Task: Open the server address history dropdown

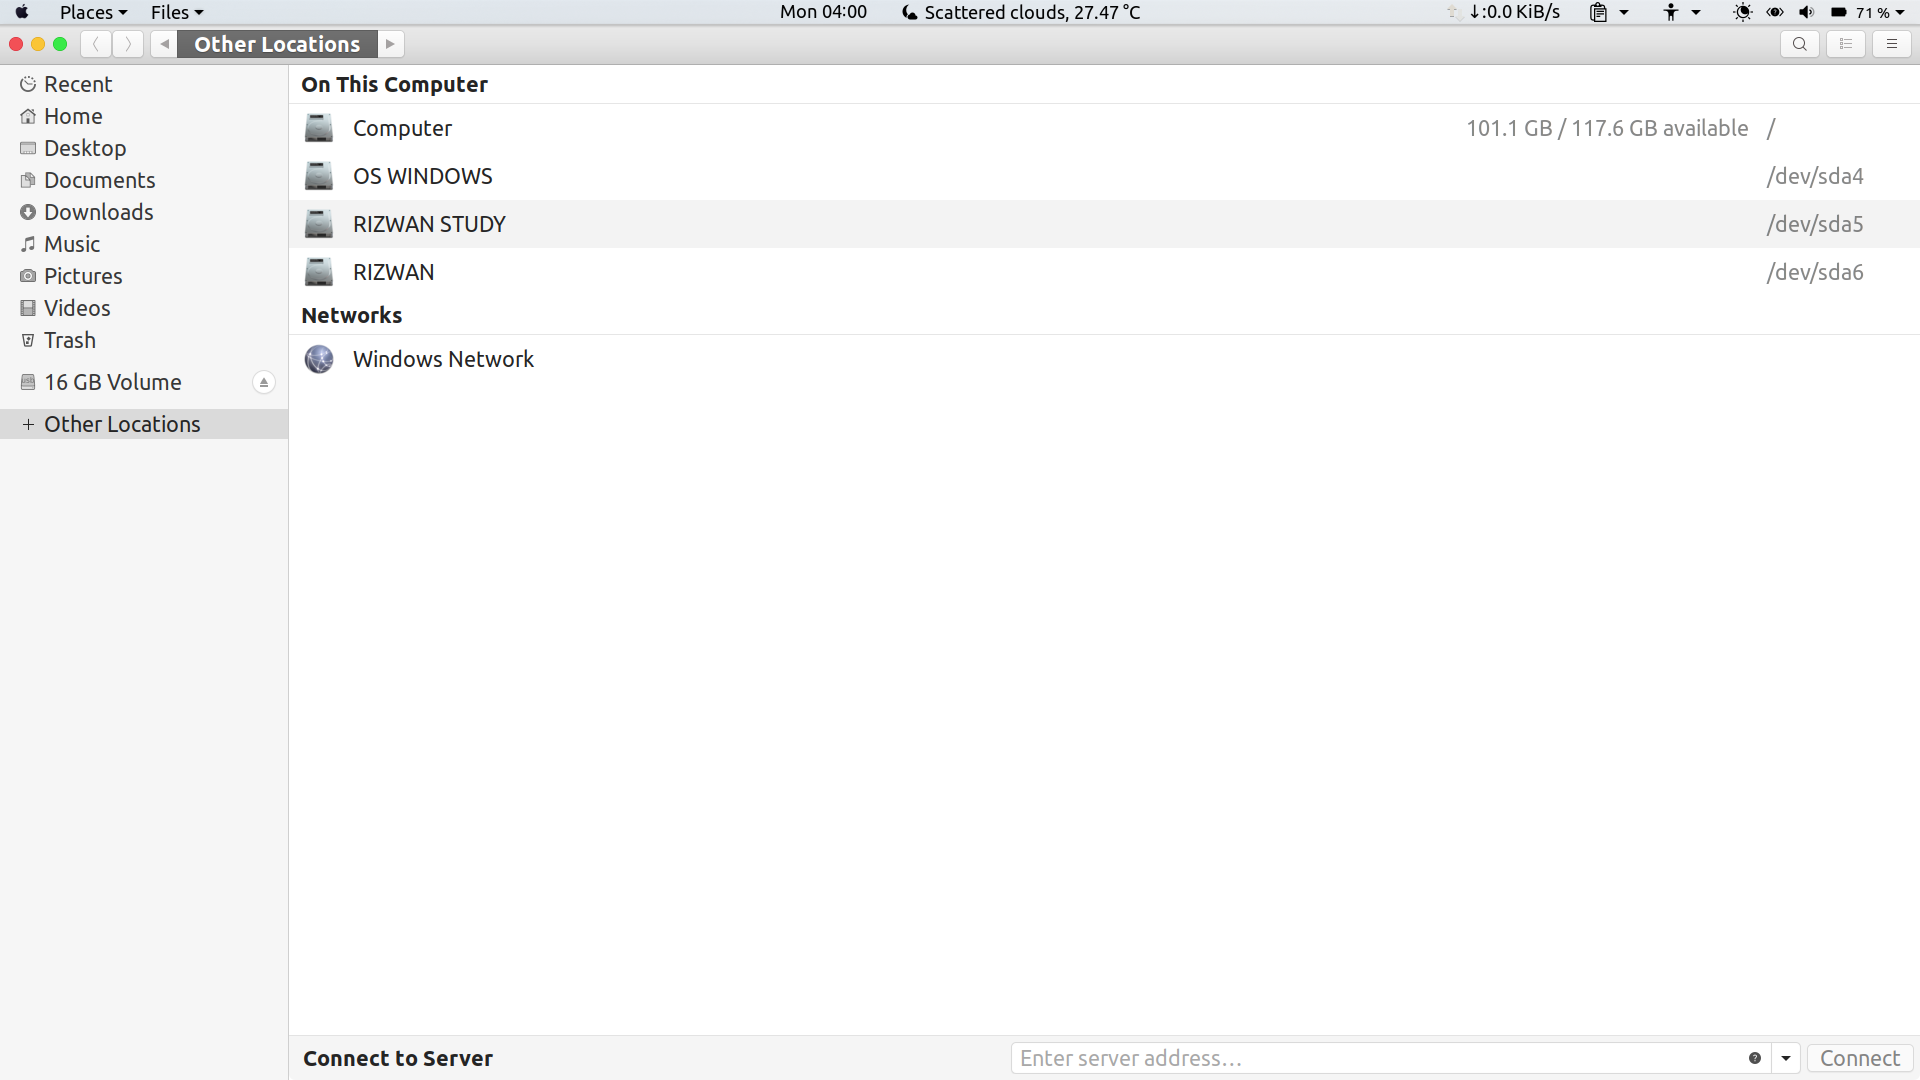Action: [1786, 1058]
